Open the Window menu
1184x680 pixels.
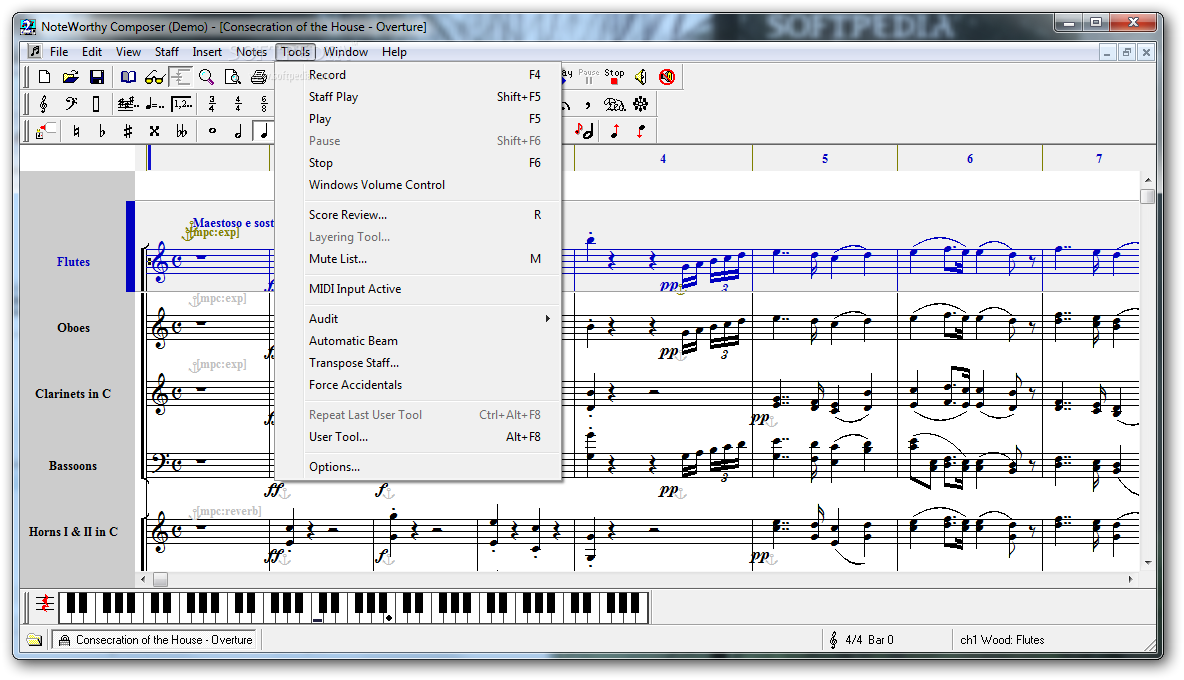click(346, 51)
